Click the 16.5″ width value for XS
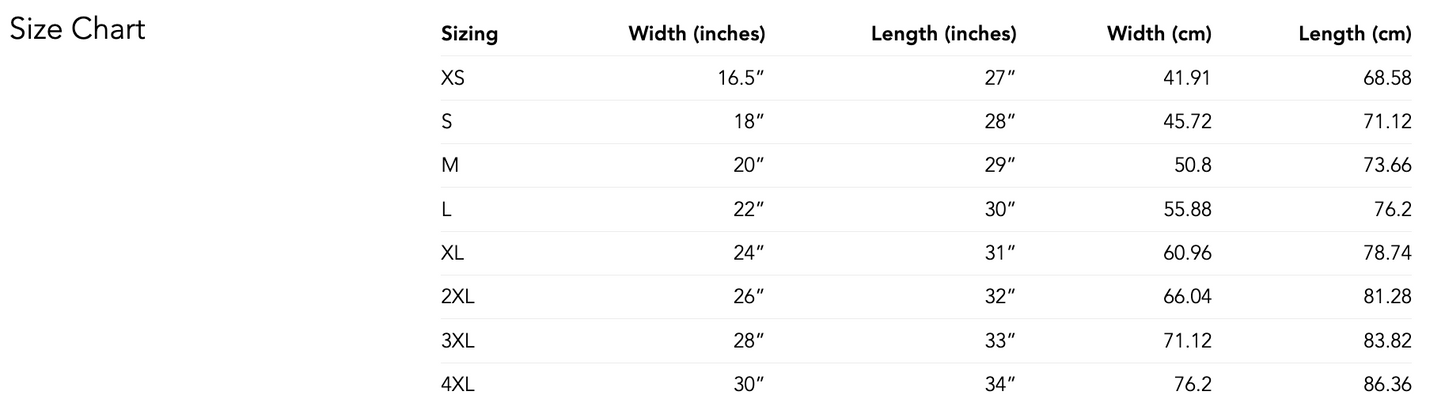This screenshot has width=1445, height=418. pos(741,78)
